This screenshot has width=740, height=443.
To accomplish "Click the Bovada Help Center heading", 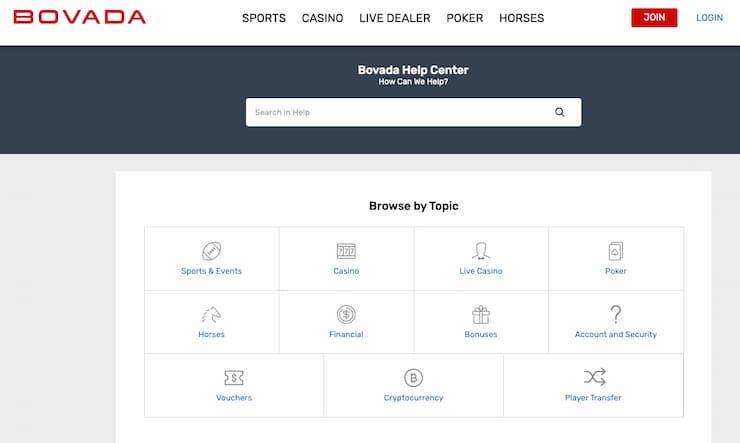I will (413, 70).
